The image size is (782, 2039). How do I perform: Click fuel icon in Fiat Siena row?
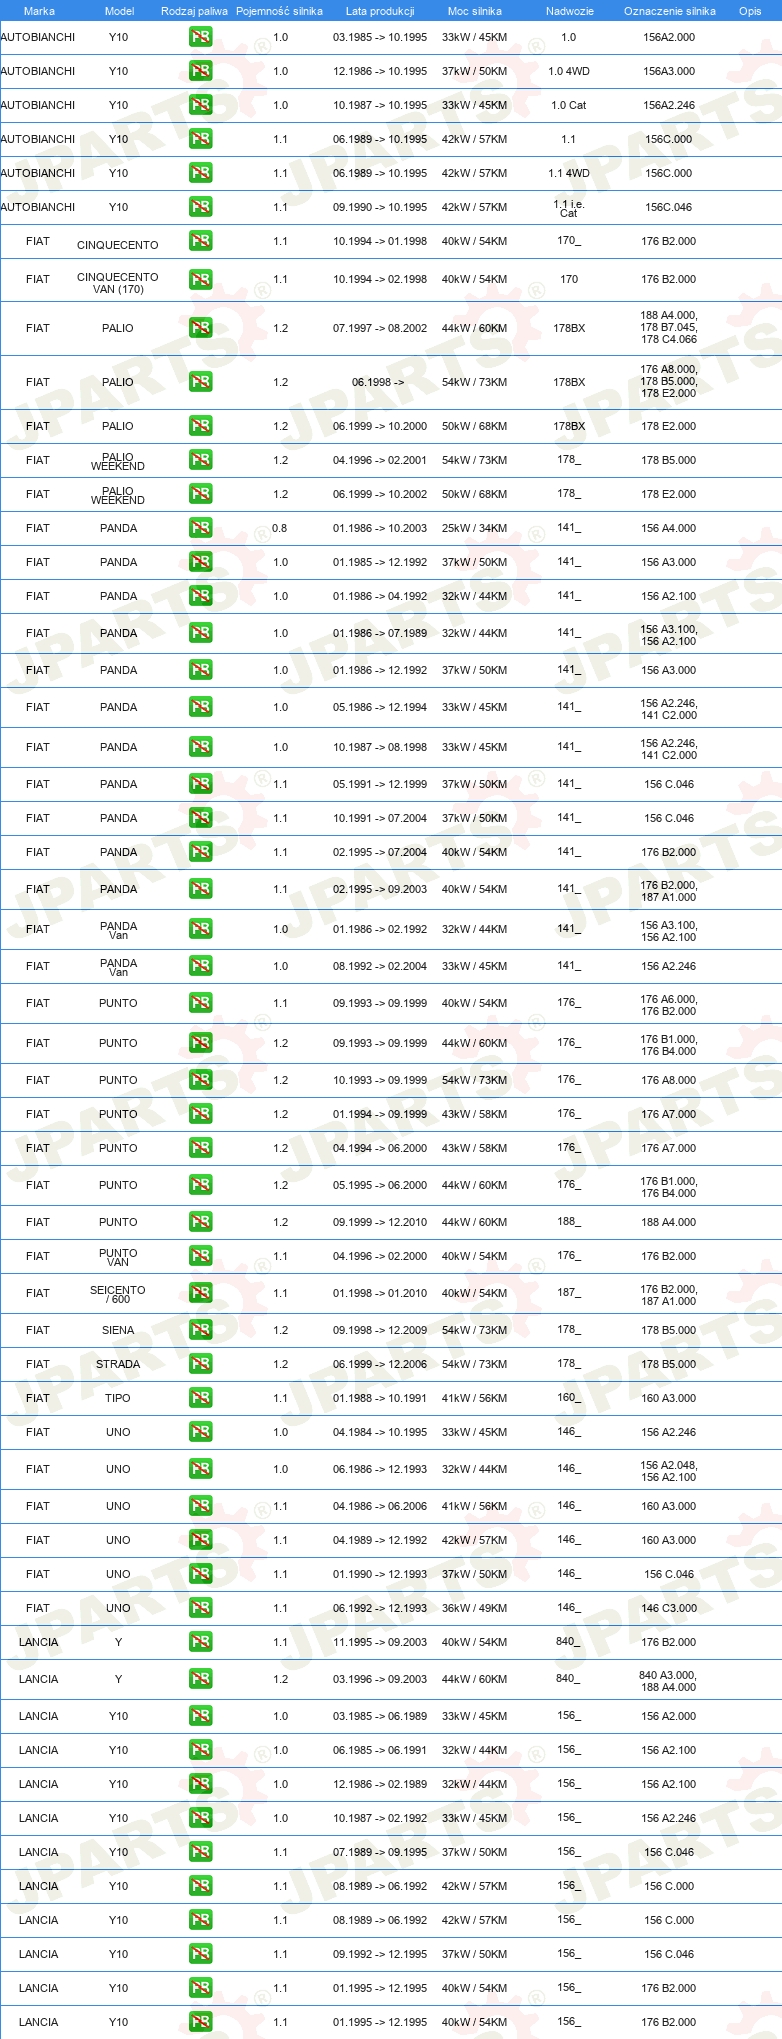(200, 1330)
